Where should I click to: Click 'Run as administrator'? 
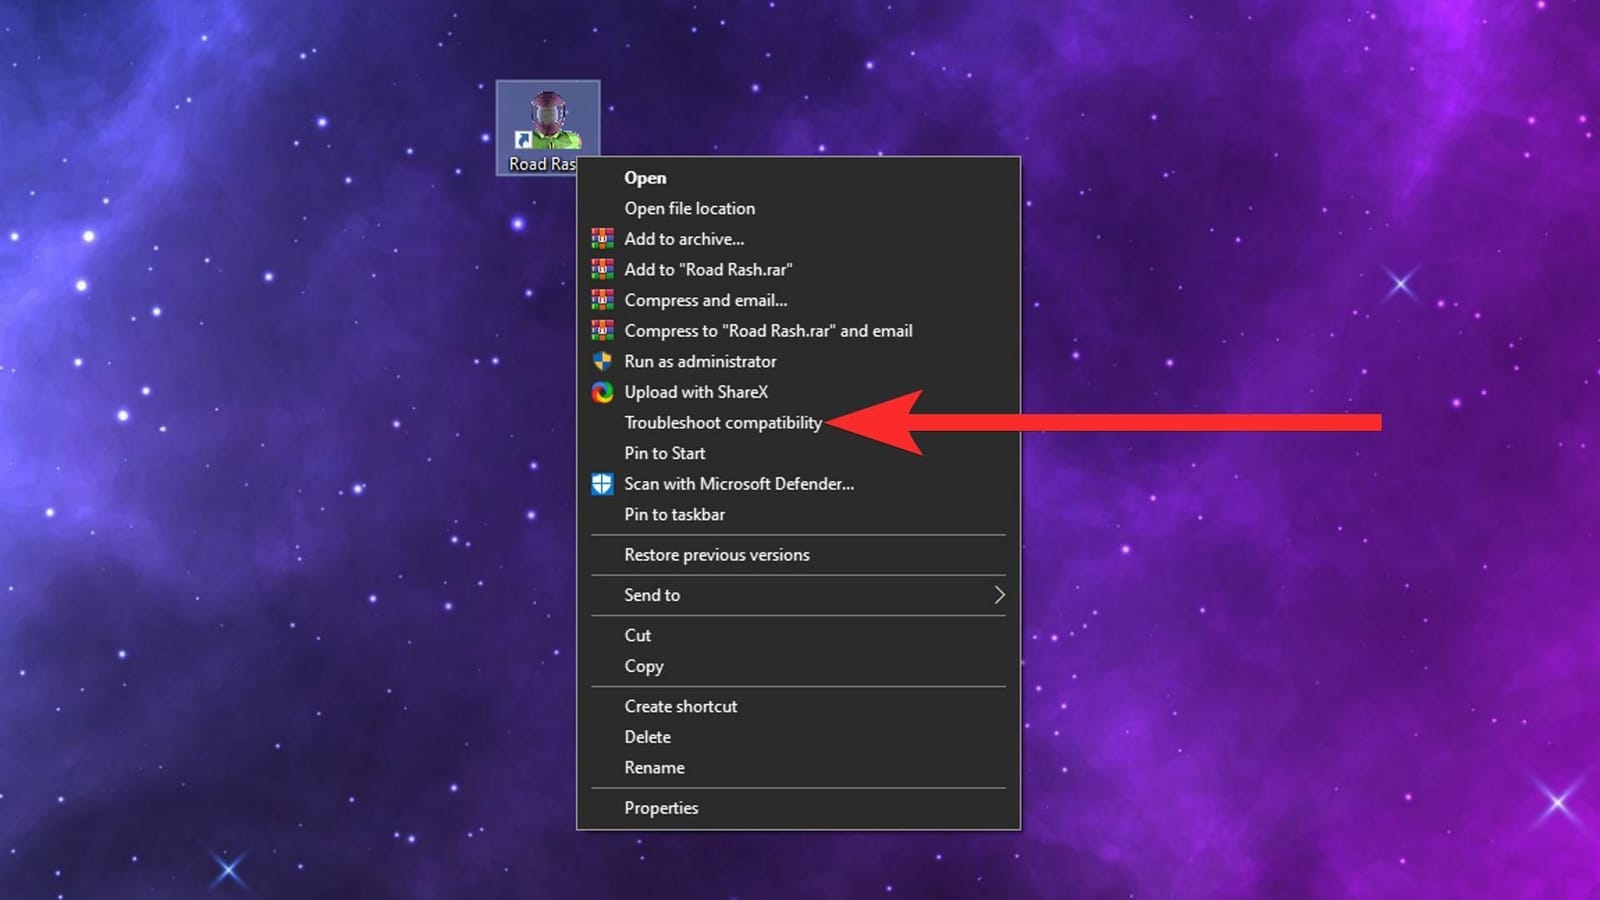700,361
